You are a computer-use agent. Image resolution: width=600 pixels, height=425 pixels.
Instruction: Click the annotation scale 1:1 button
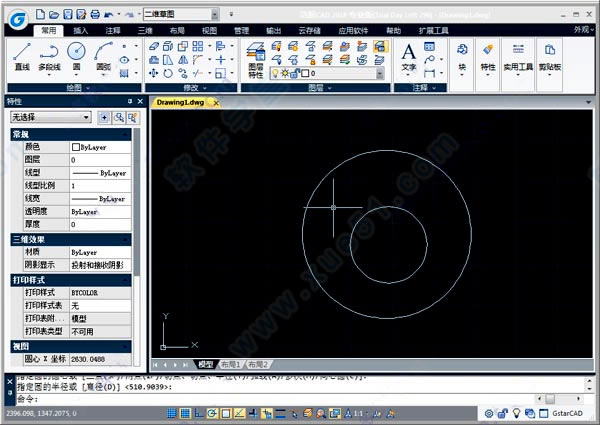point(358,414)
